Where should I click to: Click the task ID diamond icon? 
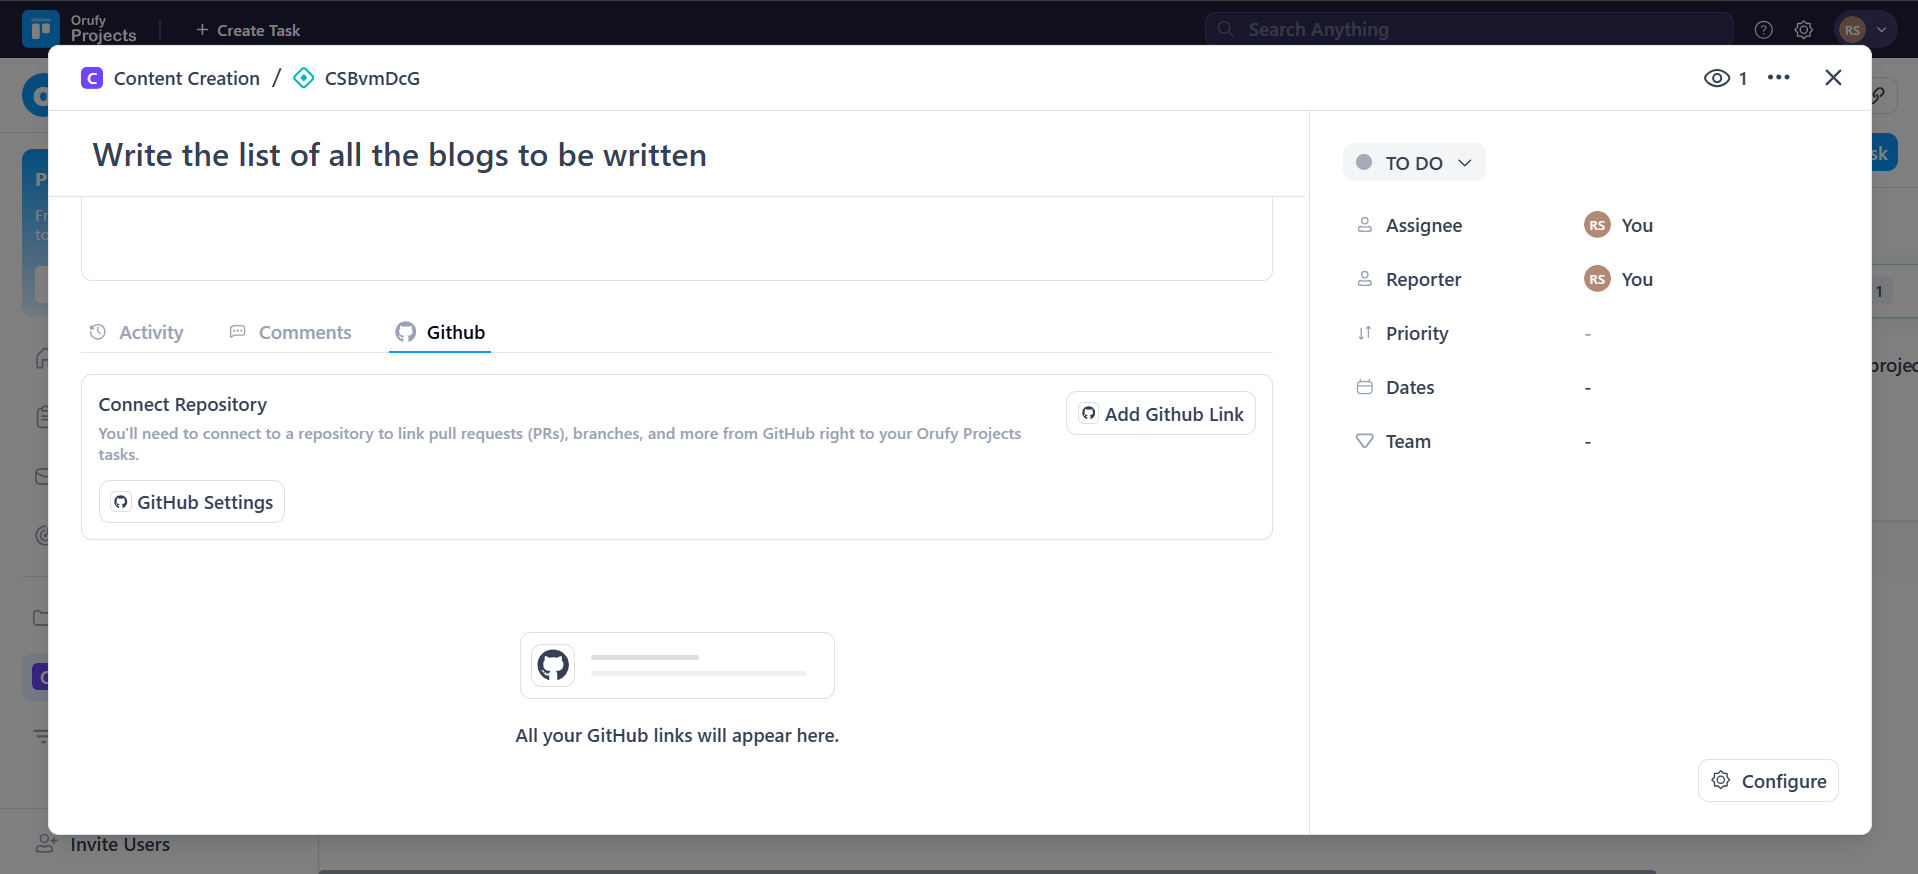pyautogui.click(x=304, y=78)
